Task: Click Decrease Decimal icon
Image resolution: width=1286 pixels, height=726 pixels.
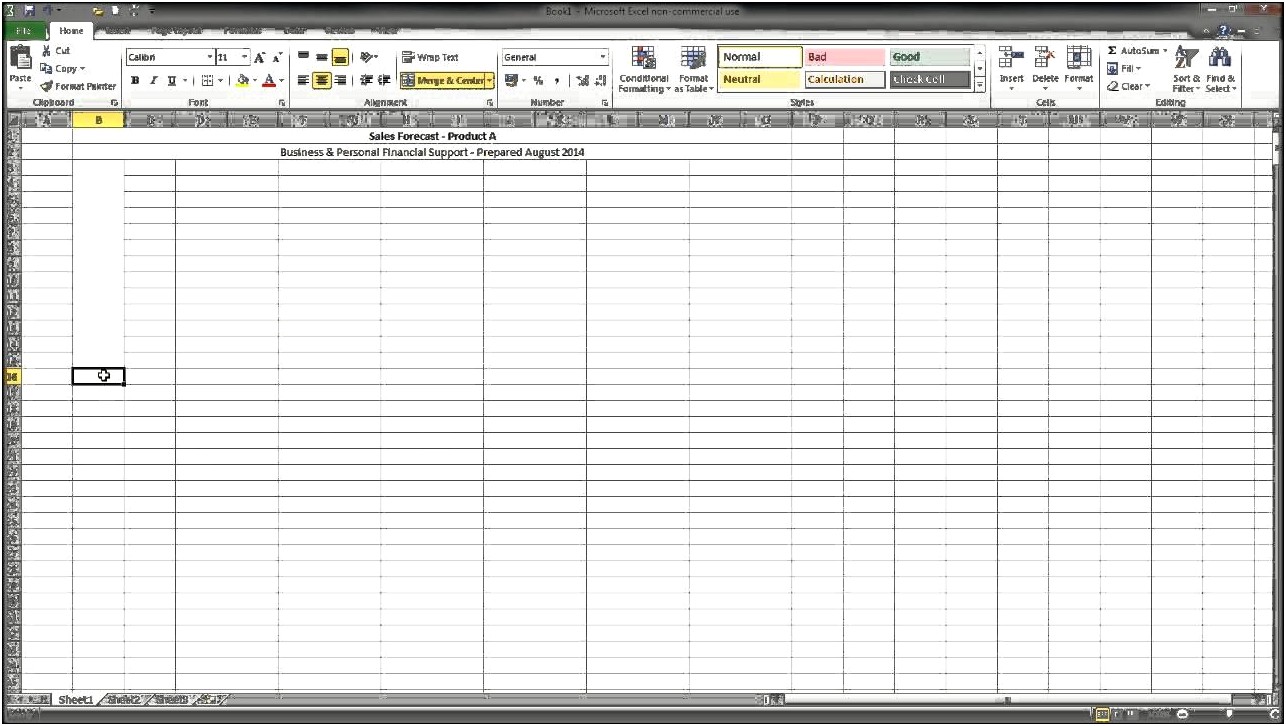Action: point(600,81)
